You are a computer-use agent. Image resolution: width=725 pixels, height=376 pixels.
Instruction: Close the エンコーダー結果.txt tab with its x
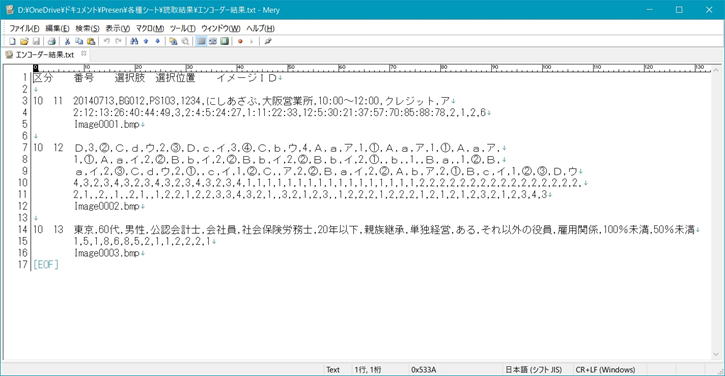(x=84, y=54)
